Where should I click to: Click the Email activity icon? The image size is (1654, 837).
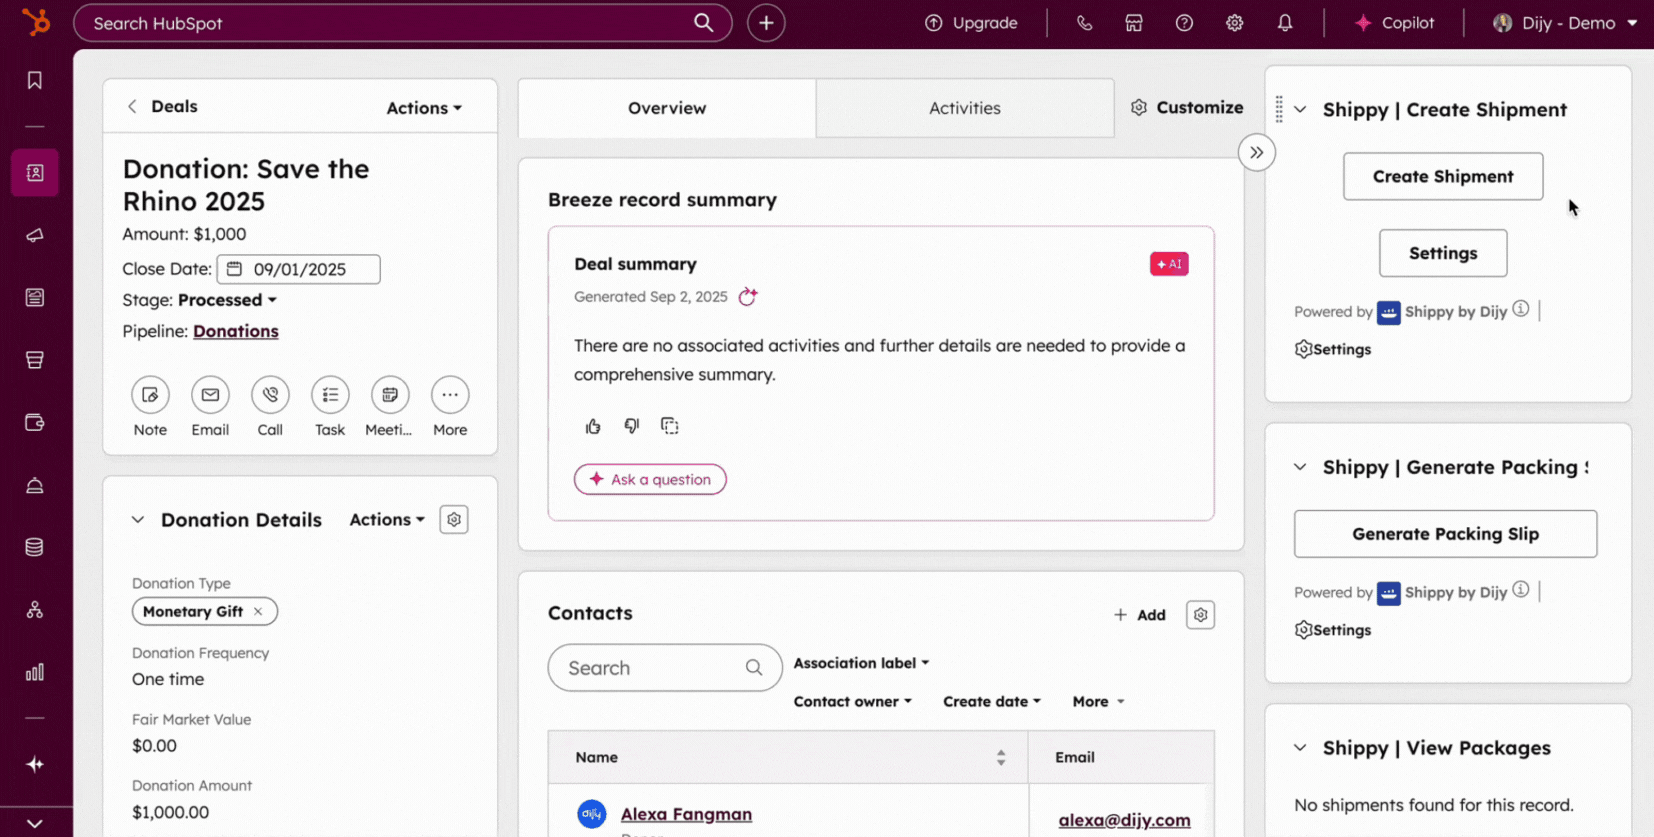pyautogui.click(x=210, y=395)
